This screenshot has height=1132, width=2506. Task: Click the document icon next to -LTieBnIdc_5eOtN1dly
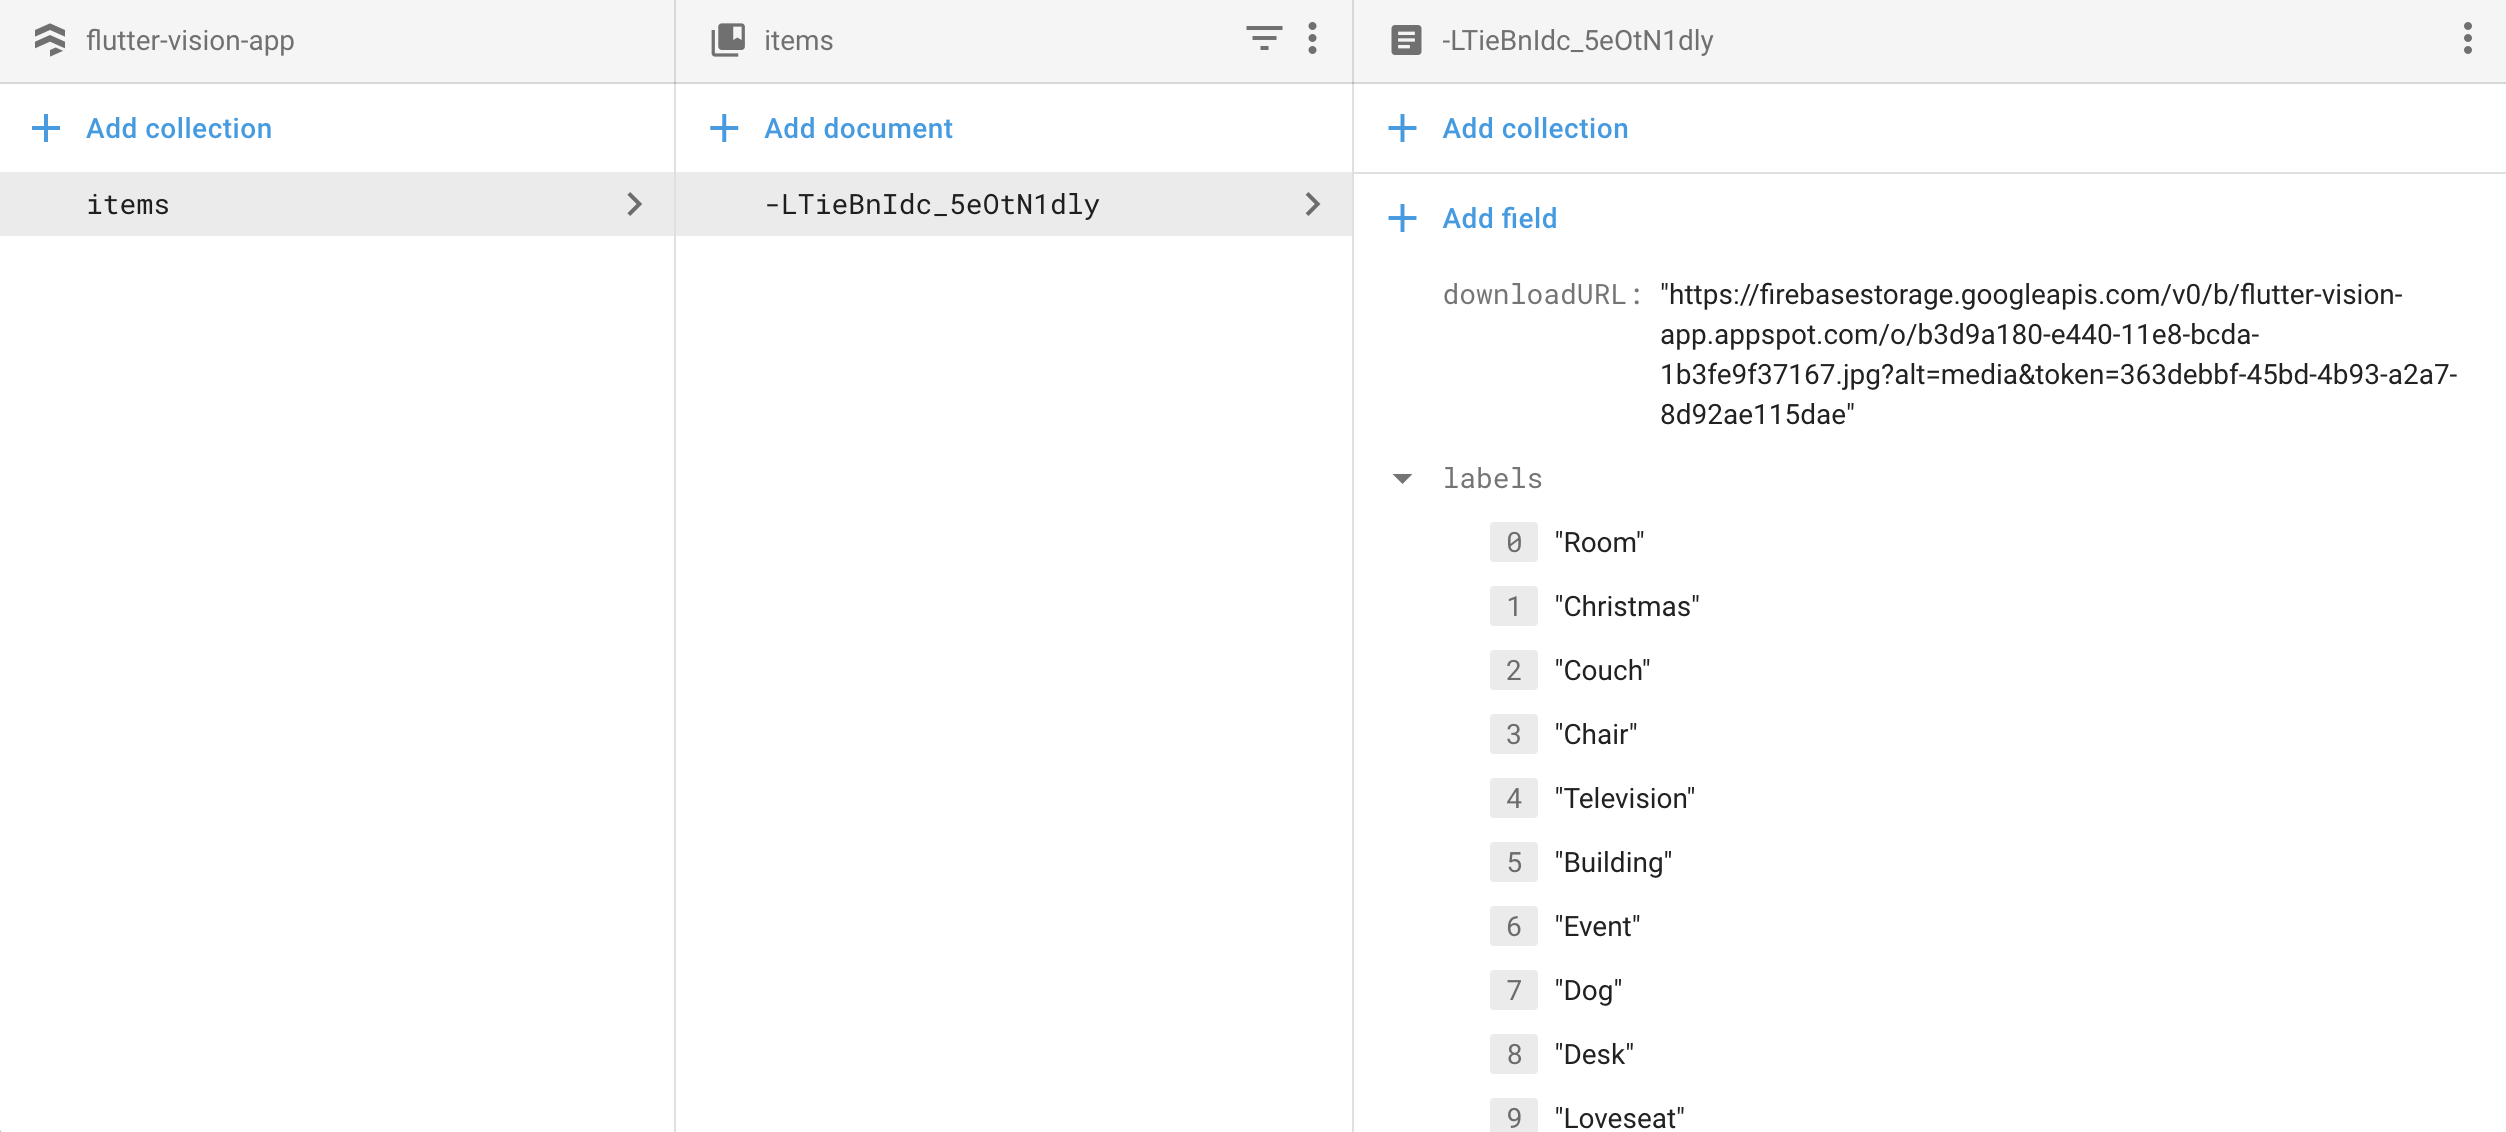[x=1404, y=40]
